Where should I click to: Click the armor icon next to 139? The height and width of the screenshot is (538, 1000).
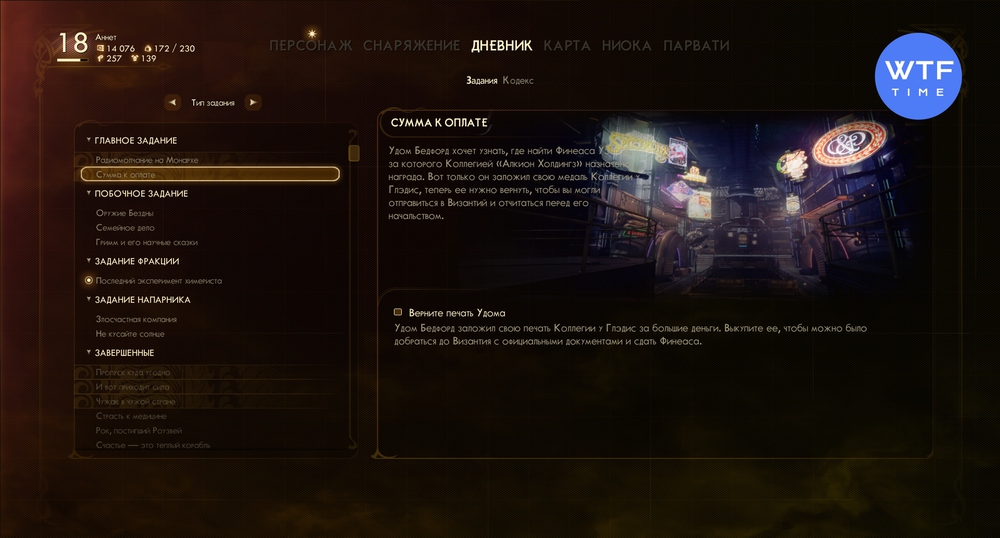[x=135, y=58]
